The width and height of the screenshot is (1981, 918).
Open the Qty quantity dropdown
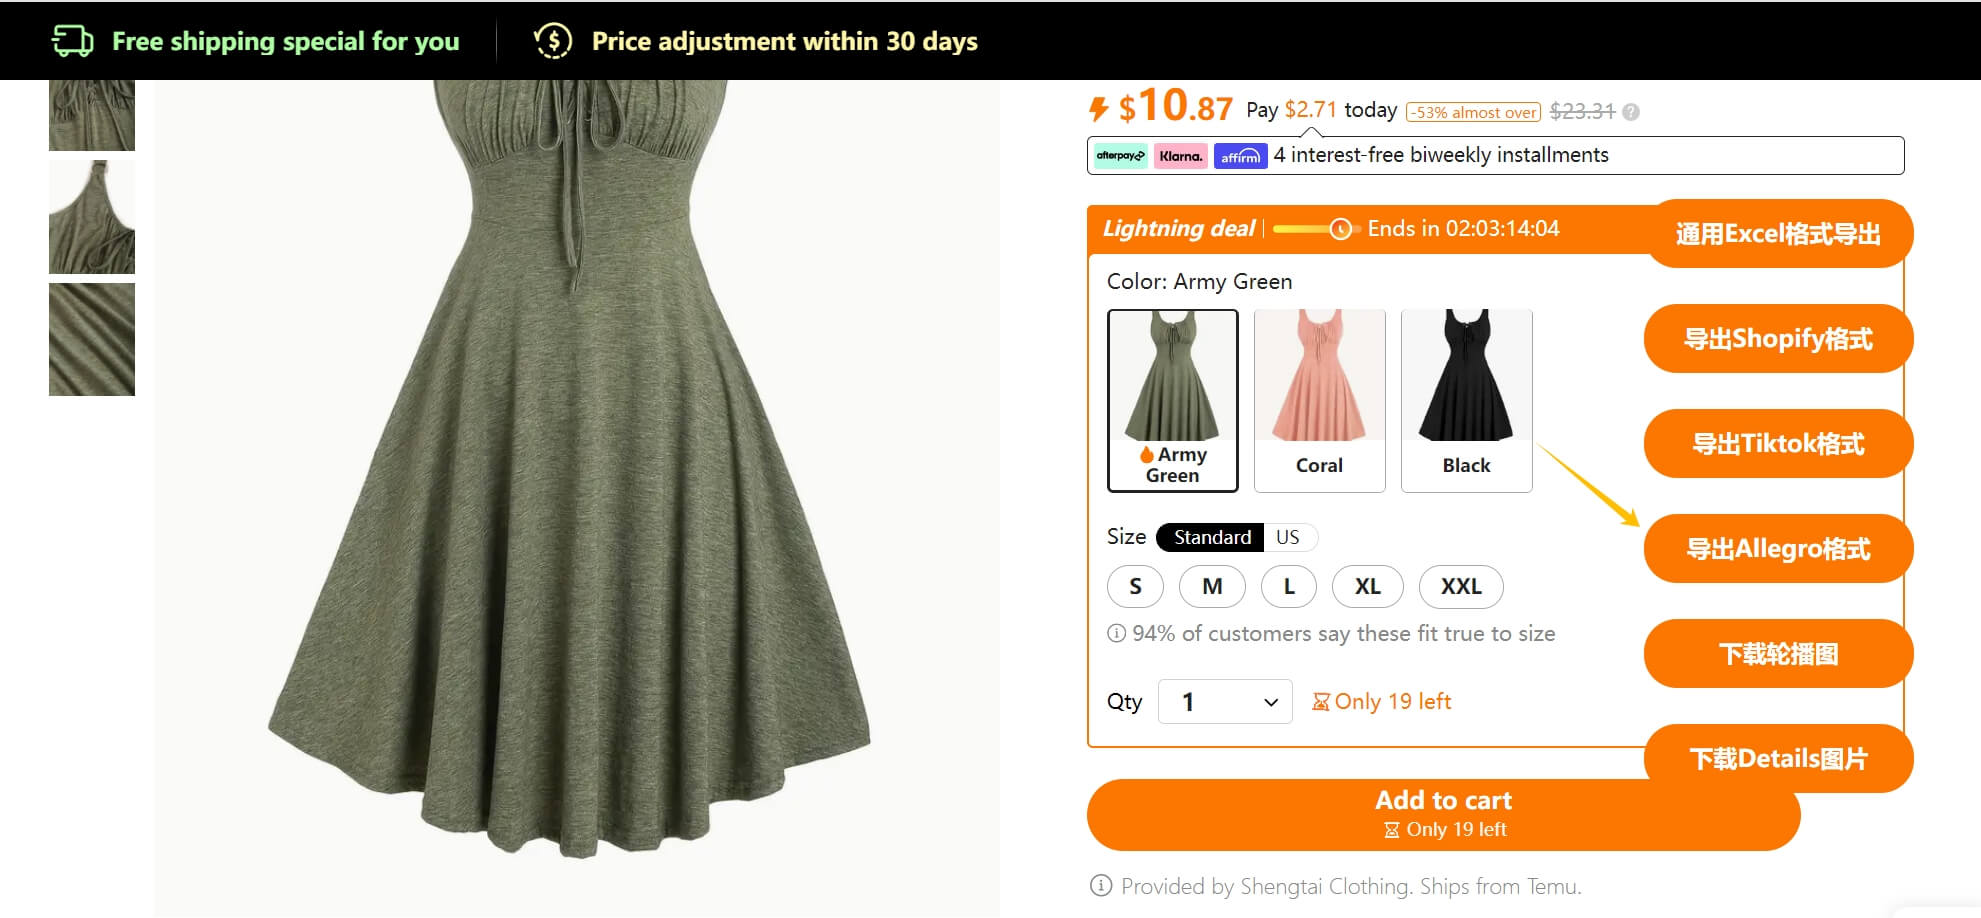(x=1225, y=702)
